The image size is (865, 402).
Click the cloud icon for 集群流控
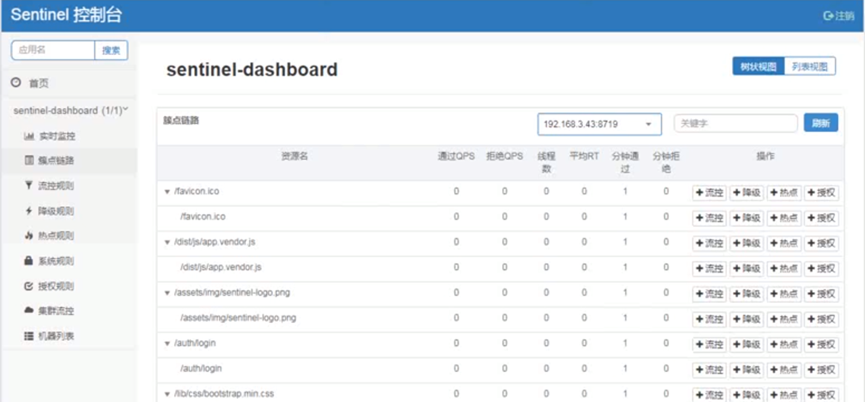point(29,310)
